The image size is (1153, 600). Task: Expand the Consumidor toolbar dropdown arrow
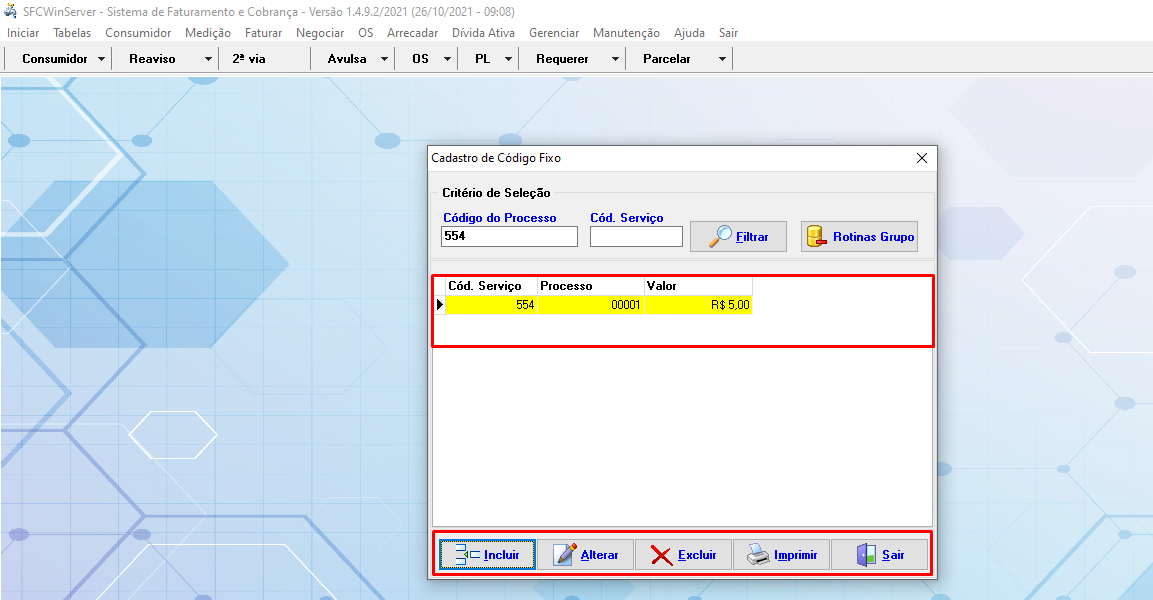click(102, 59)
